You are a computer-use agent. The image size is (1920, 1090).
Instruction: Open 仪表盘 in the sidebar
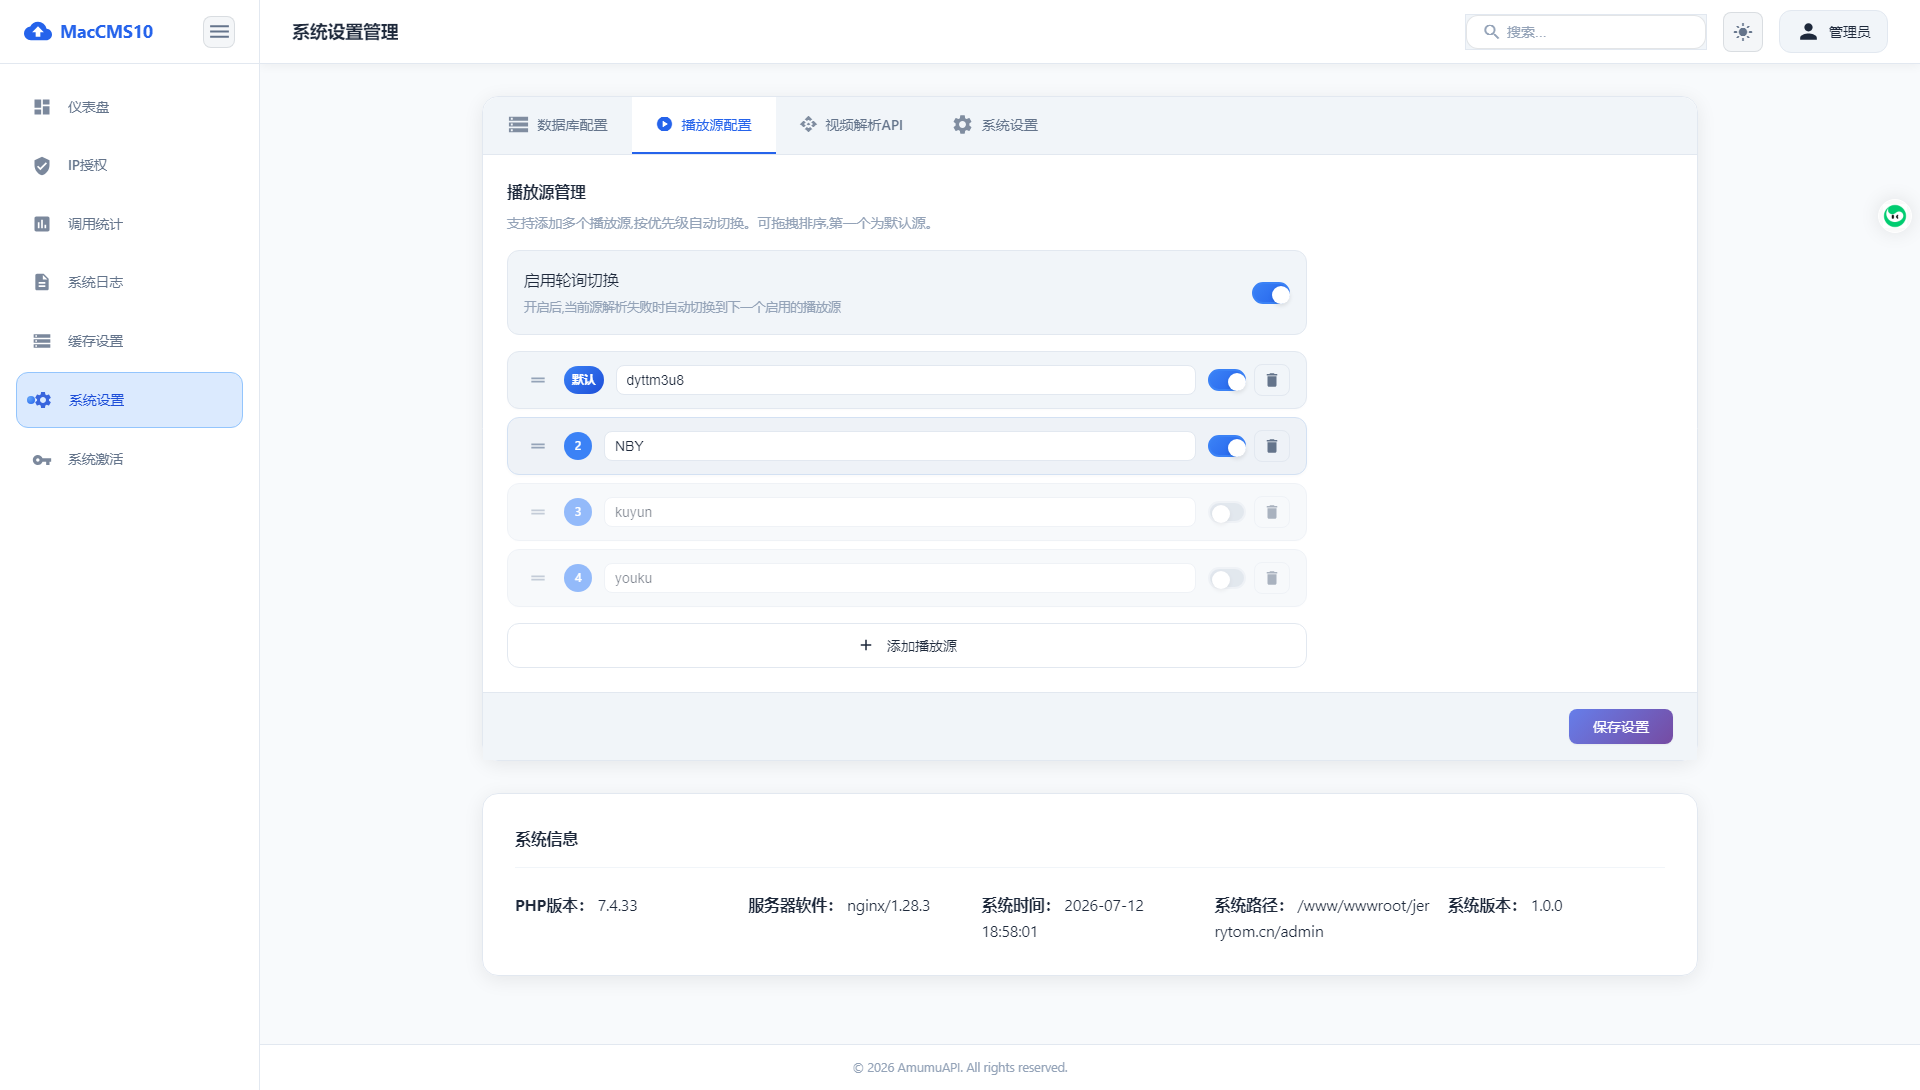pos(129,107)
